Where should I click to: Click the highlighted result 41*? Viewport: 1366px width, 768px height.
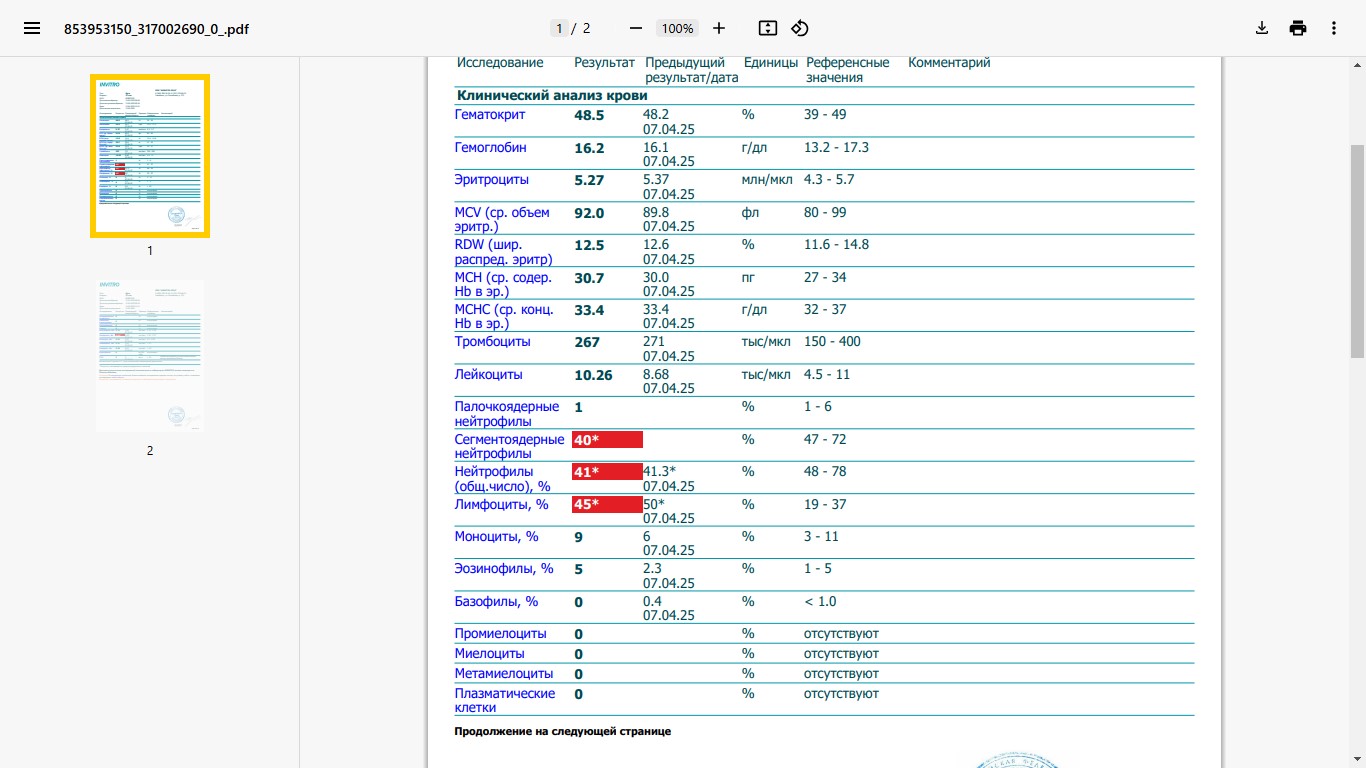coord(607,472)
